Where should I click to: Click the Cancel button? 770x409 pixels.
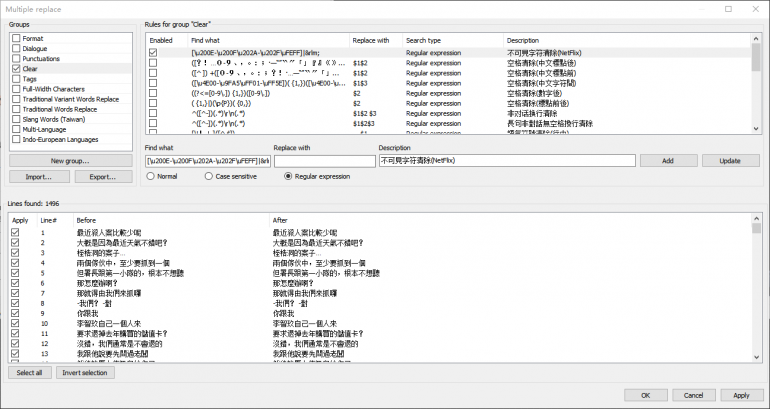pos(693,395)
